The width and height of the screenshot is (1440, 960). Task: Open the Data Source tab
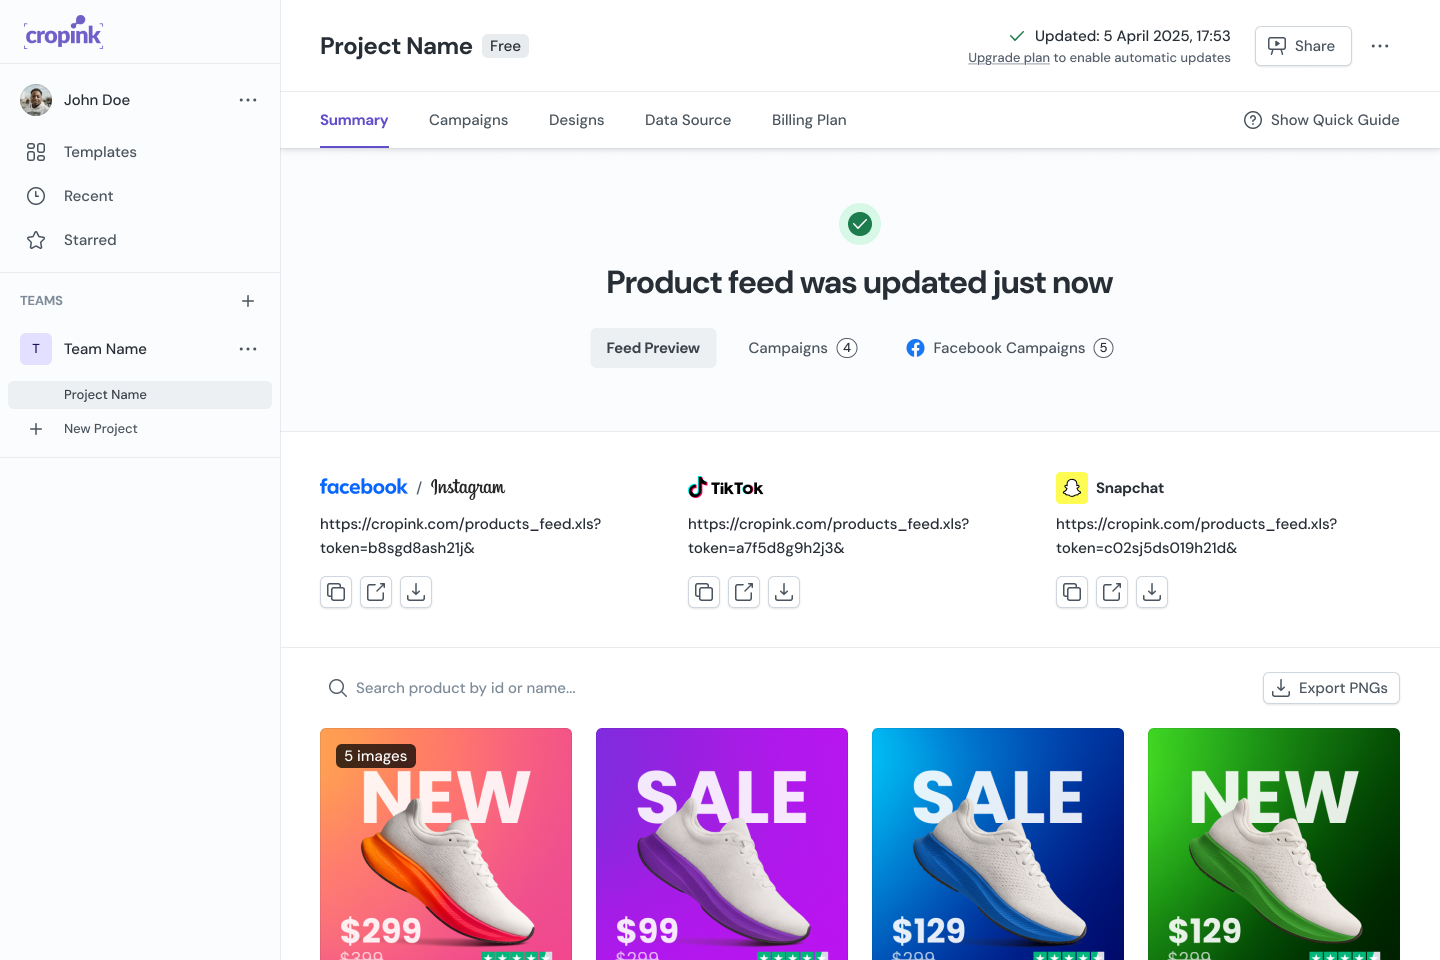[x=688, y=120]
